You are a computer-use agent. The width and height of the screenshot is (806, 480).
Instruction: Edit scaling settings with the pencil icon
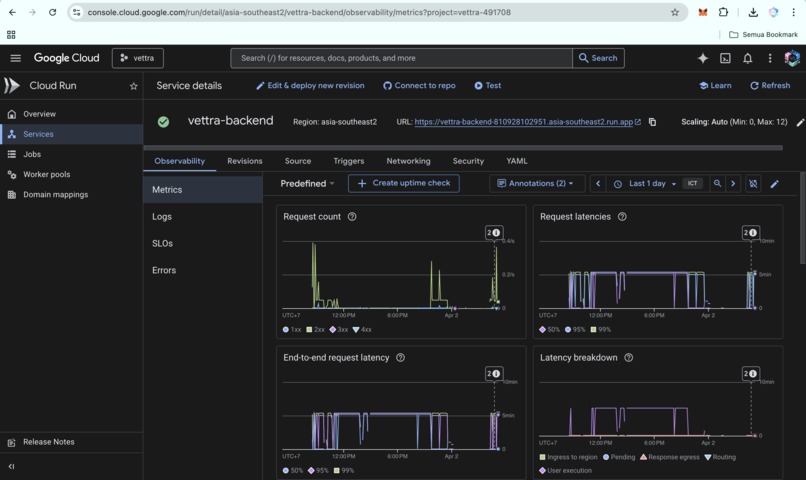pos(800,122)
